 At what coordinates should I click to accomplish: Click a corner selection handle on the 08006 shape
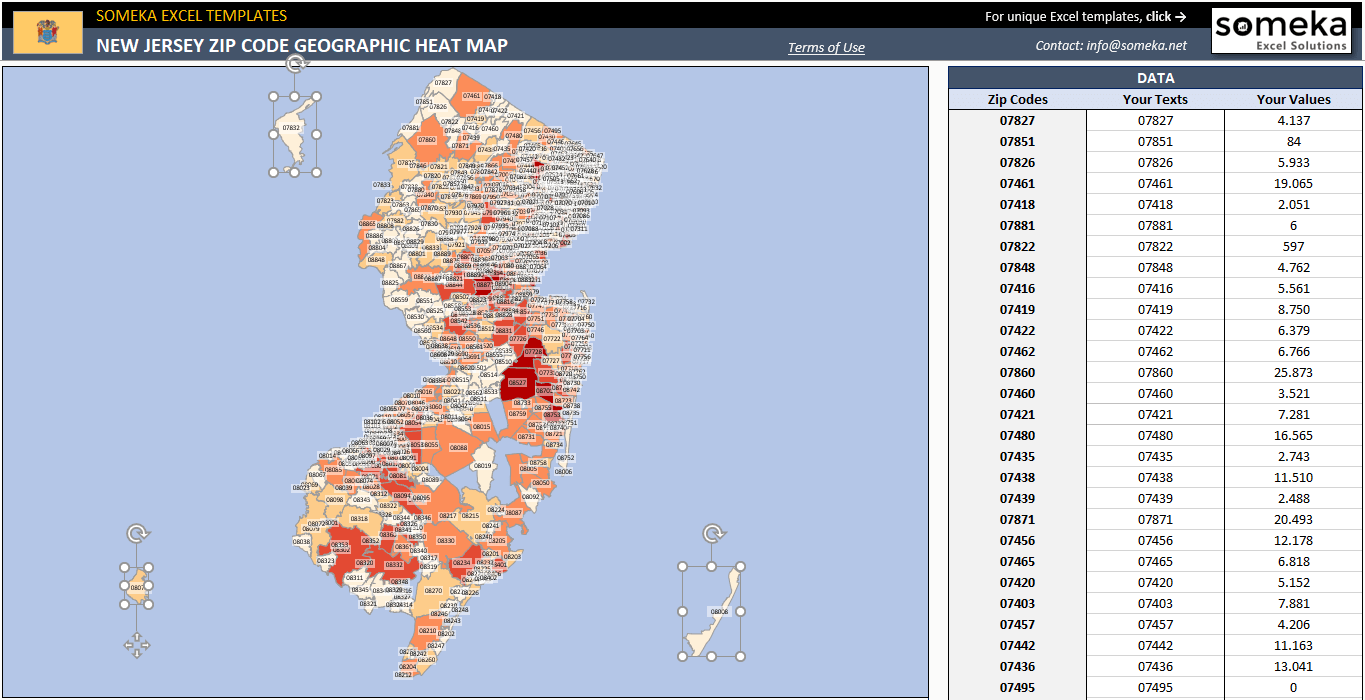682,567
